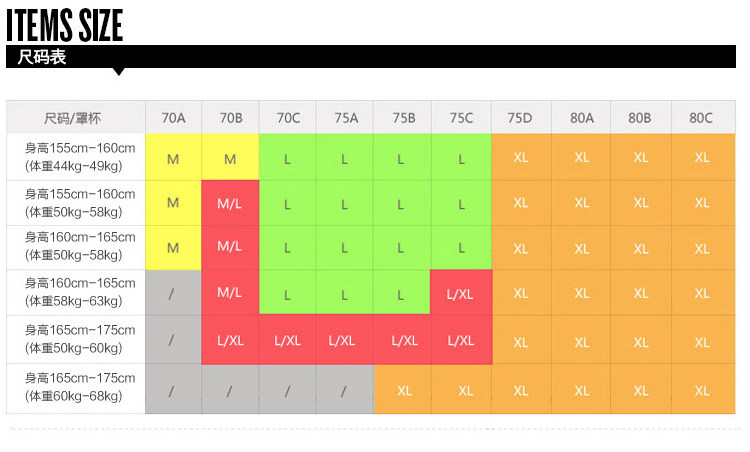
Task: Click the red M/L cell in 50kg-58kg 155cm row
Action: (x=230, y=203)
